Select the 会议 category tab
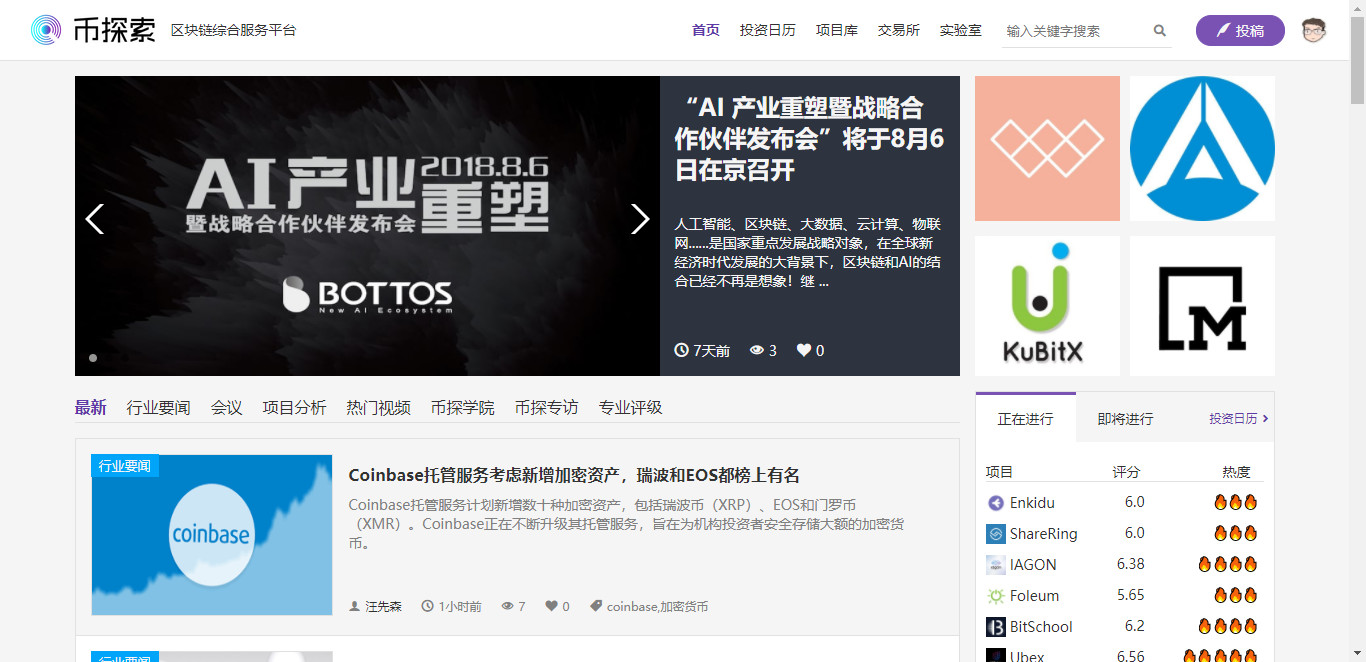This screenshot has width=1366, height=662. tap(227, 407)
